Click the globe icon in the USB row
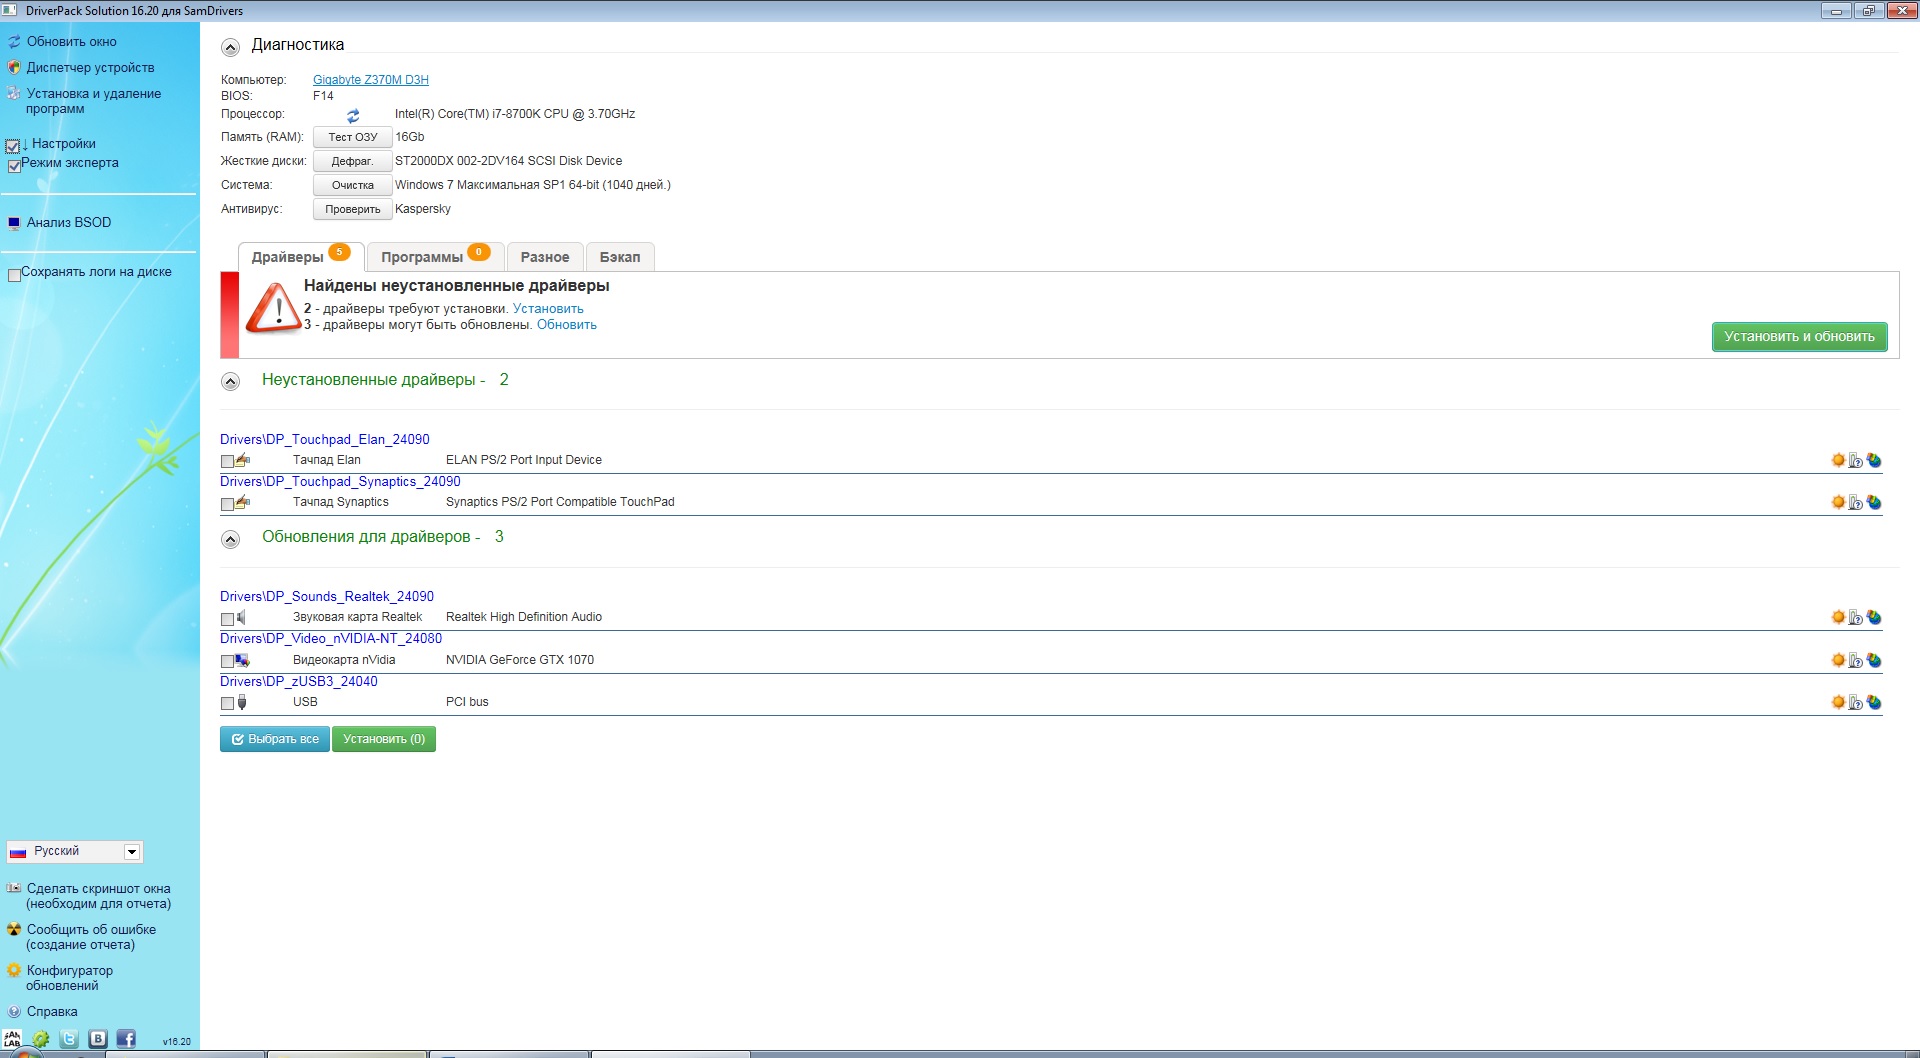Screen dimensions: 1920x1058 click(x=1874, y=702)
